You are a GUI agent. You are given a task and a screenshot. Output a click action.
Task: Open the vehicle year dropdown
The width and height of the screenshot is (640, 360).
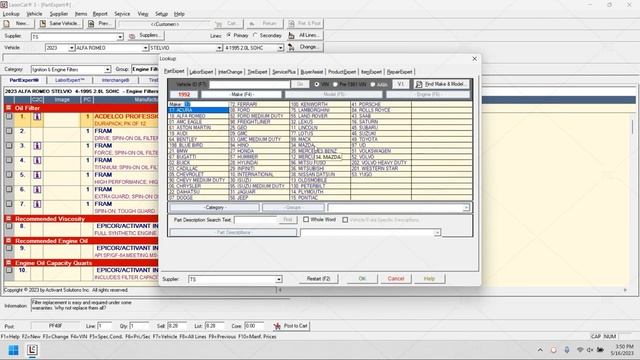(71, 48)
